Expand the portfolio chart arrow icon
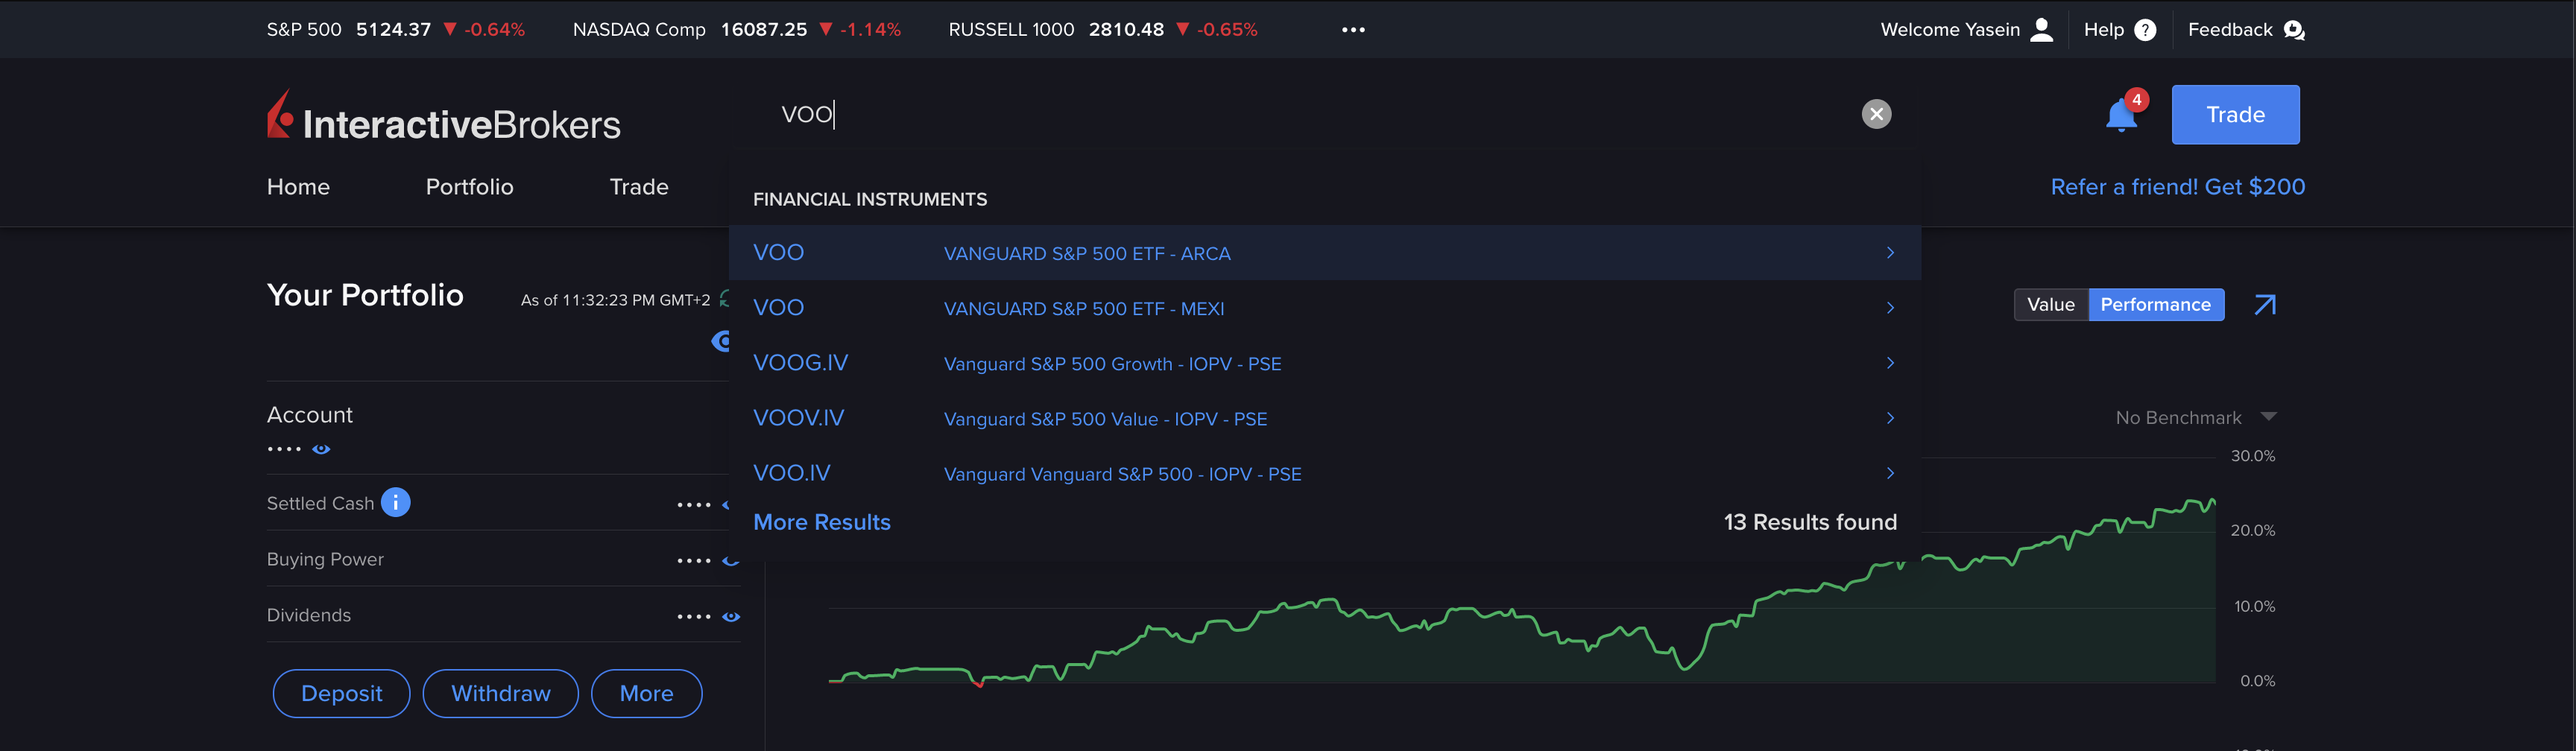 (x=2265, y=305)
